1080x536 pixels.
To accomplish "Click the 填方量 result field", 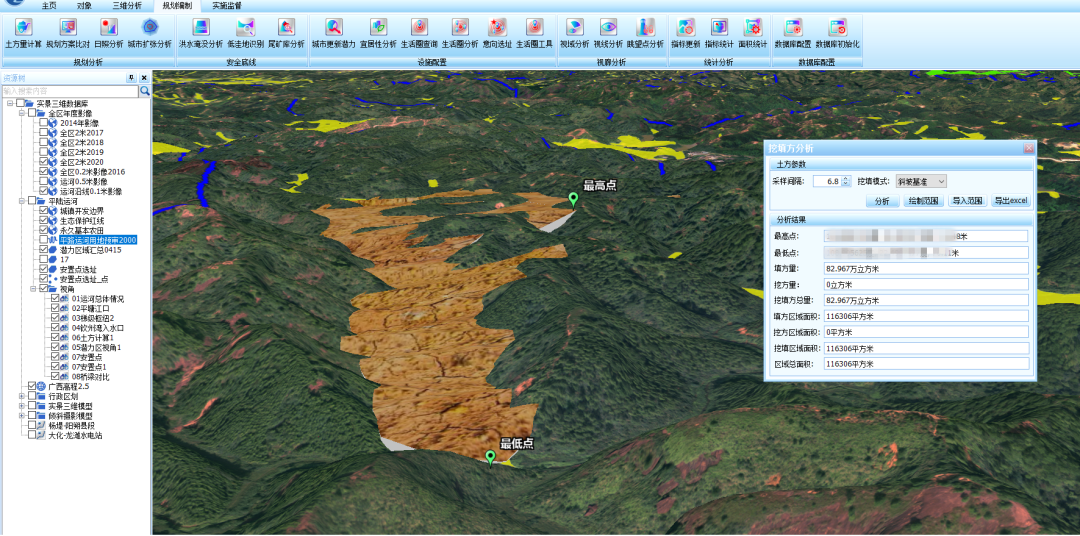I will coord(926,268).
